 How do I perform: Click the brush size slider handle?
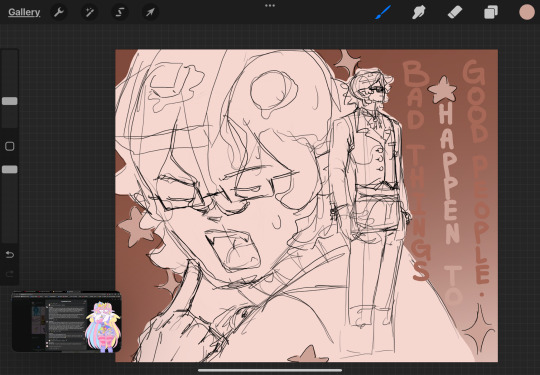(x=10, y=101)
